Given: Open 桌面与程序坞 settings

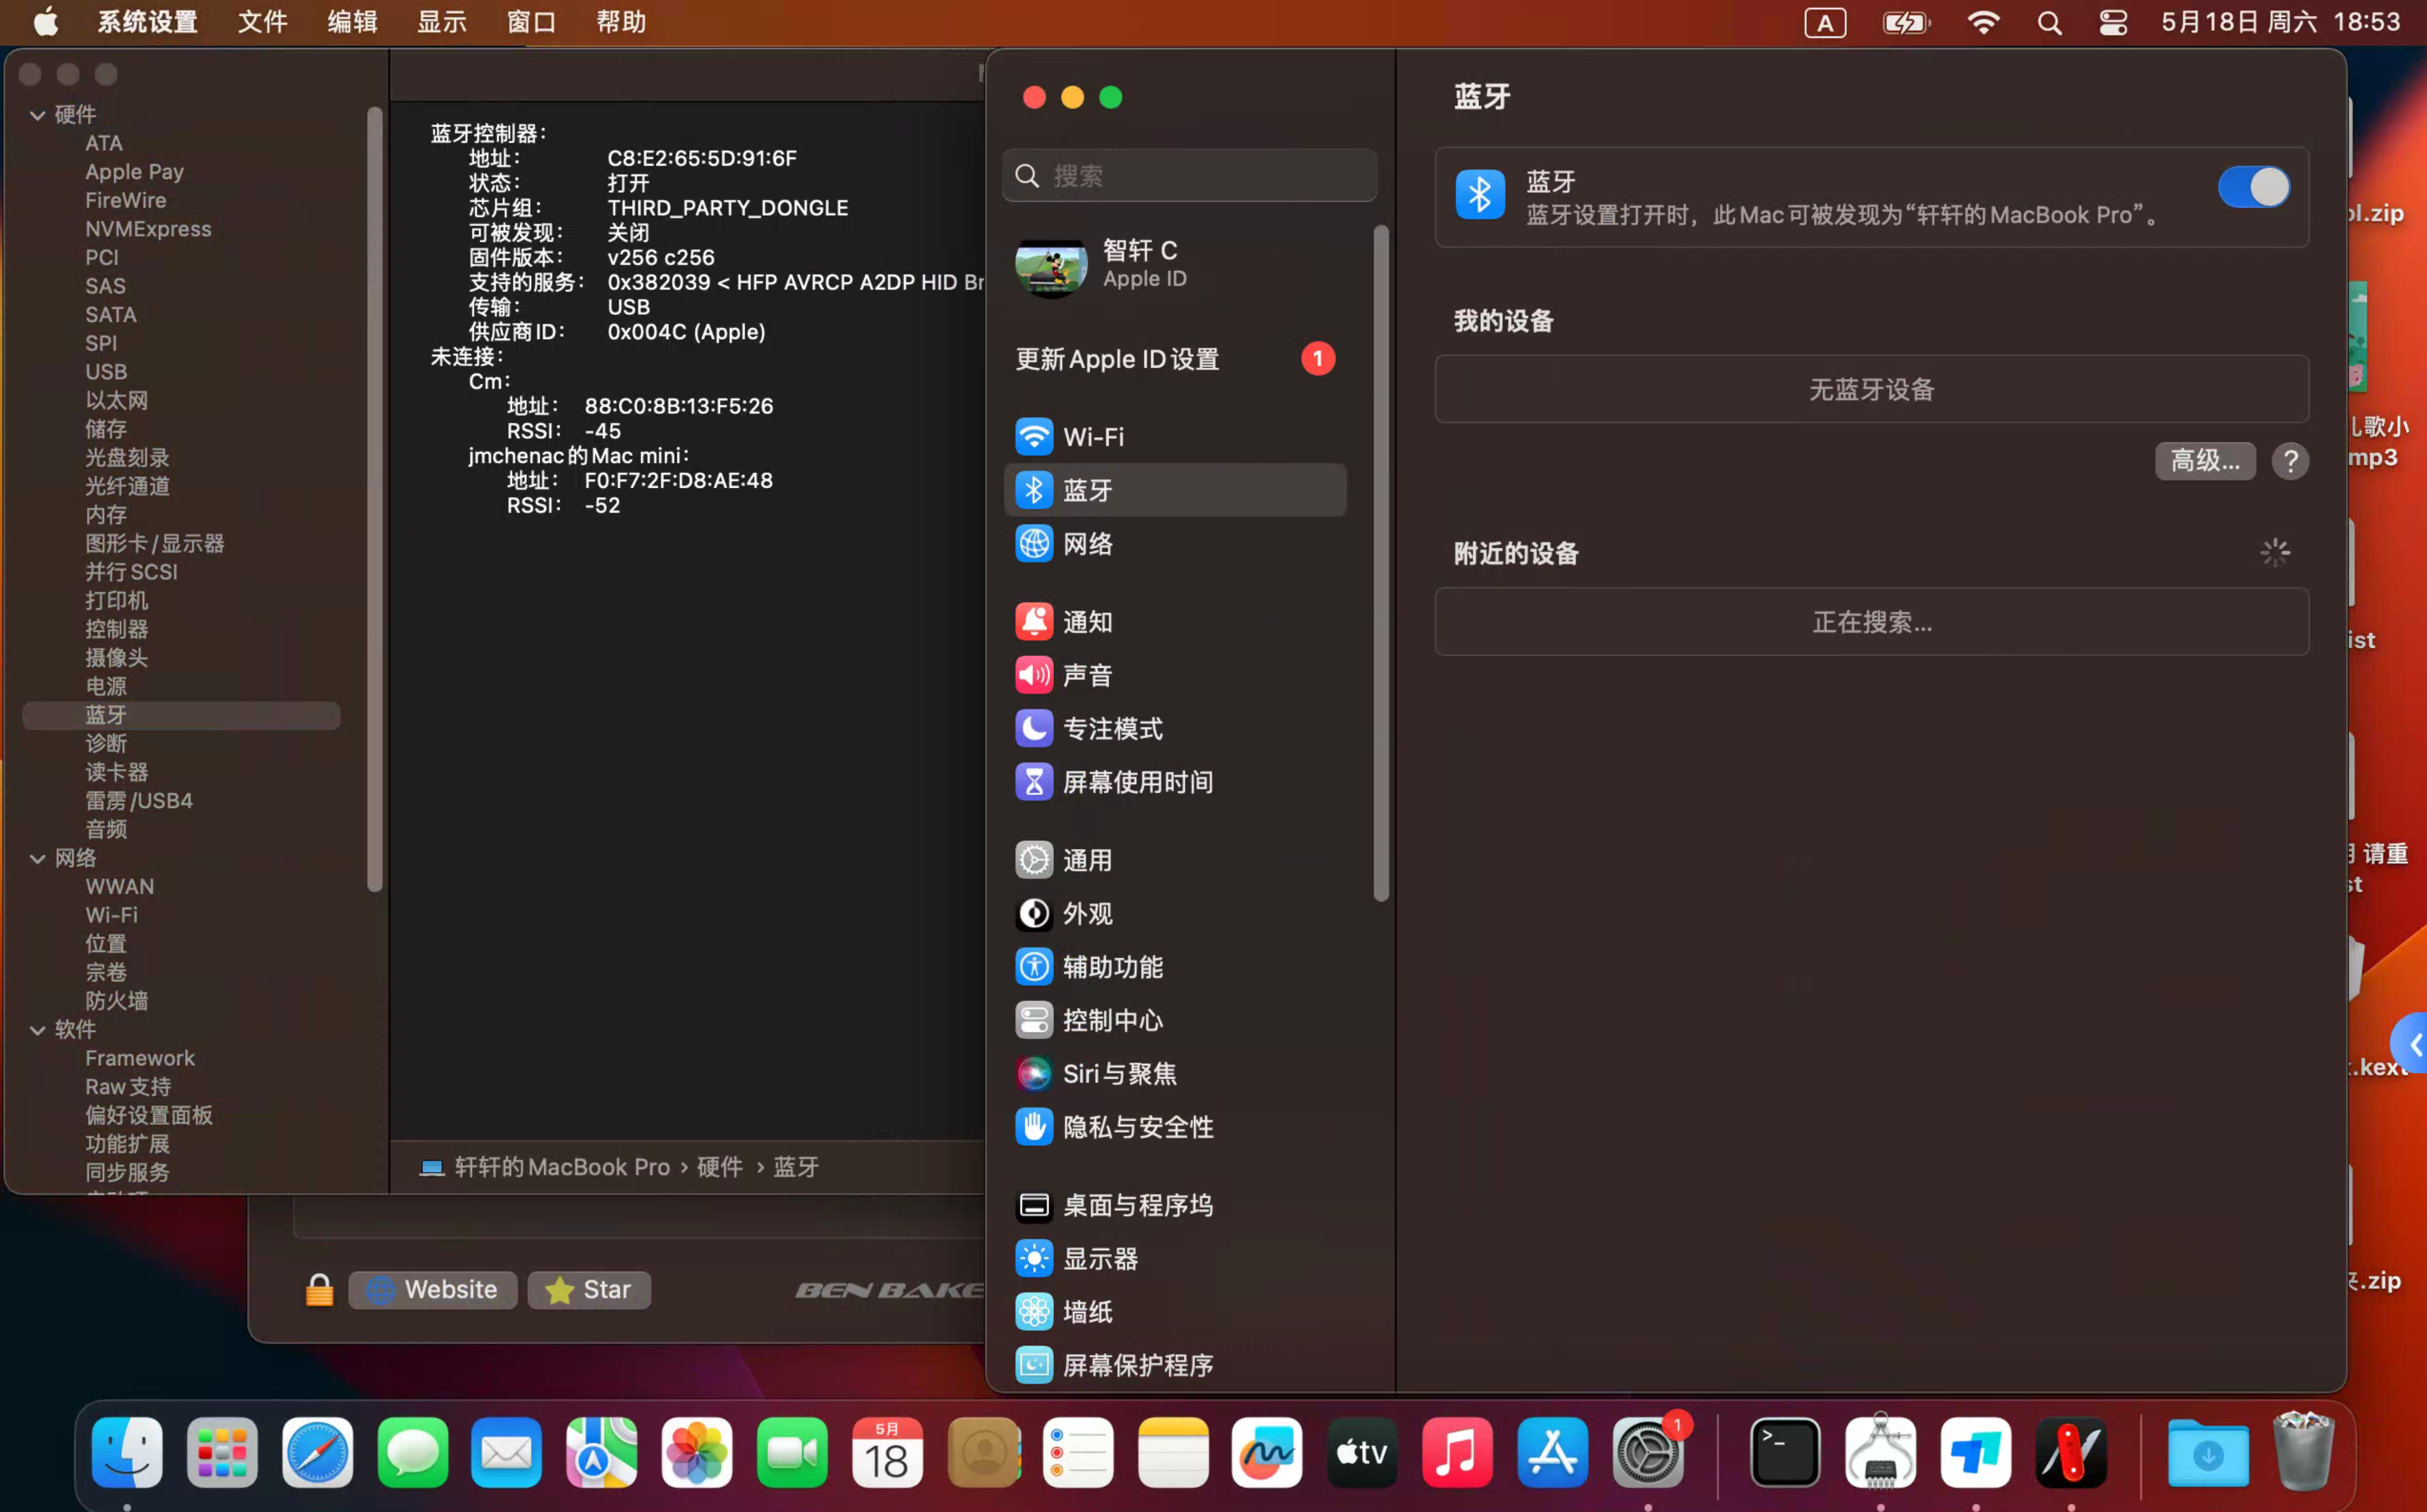Looking at the screenshot, I should 1138,1206.
